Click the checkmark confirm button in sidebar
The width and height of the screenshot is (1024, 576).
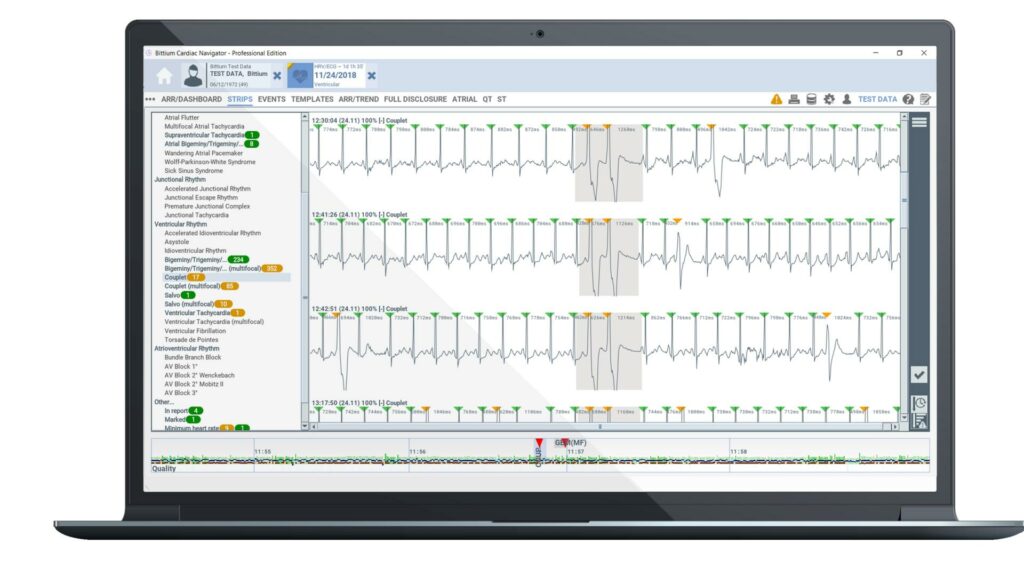click(x=919, y=375)
